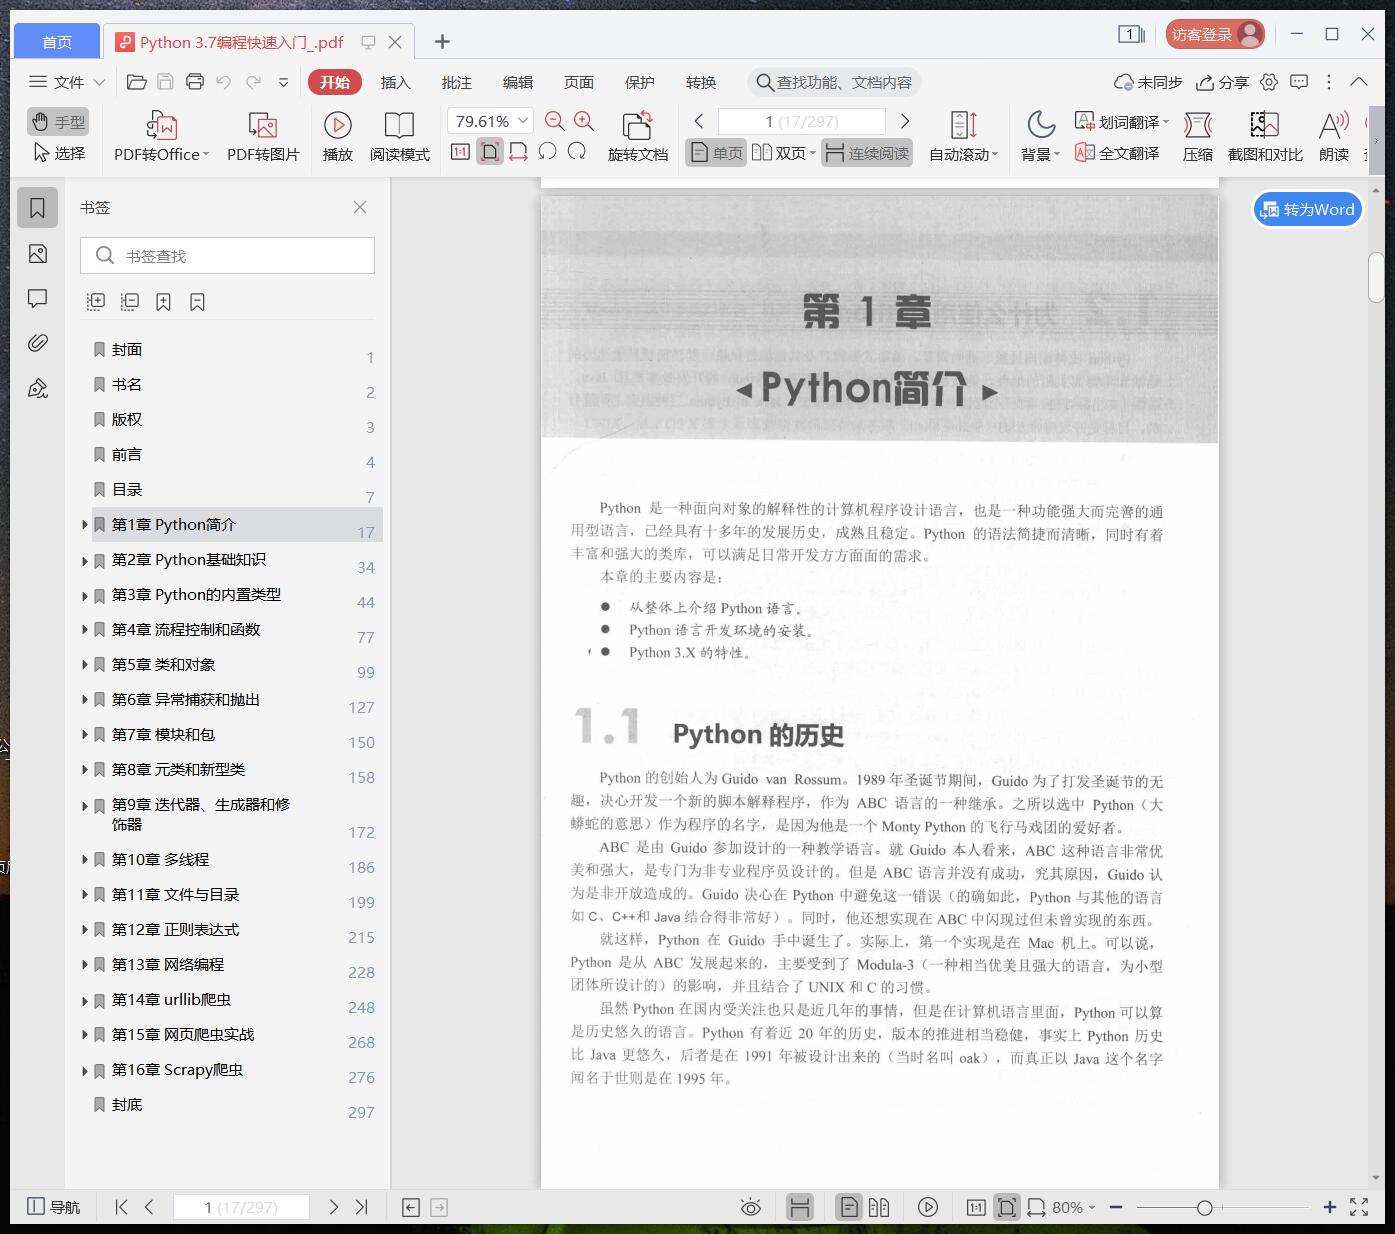Open thumbnails panel in left sidebar
1395x1234 pixels.
(38, 254)
